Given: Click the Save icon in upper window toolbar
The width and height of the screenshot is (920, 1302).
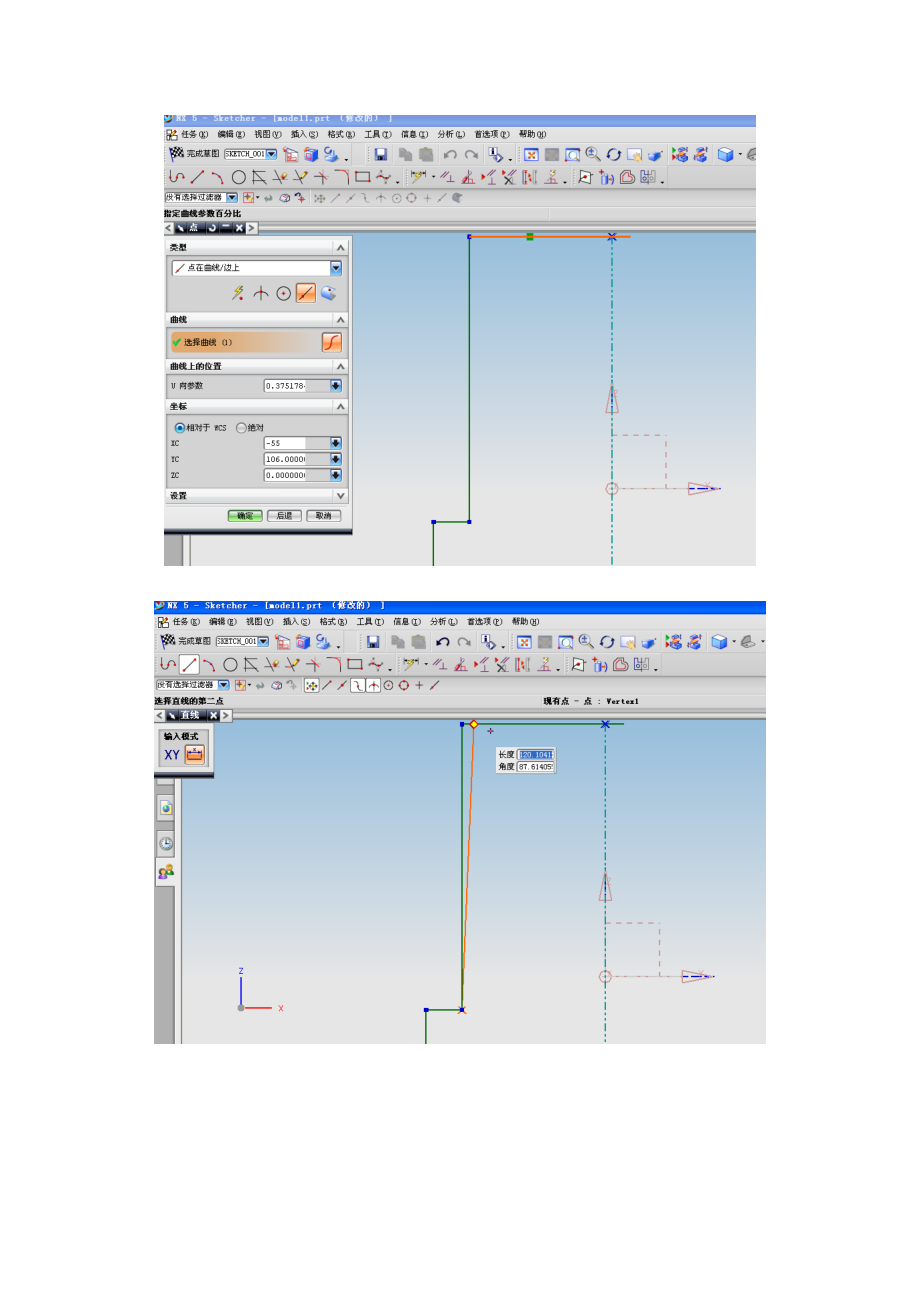Looking at the screenshot, I should click(380, 154).
